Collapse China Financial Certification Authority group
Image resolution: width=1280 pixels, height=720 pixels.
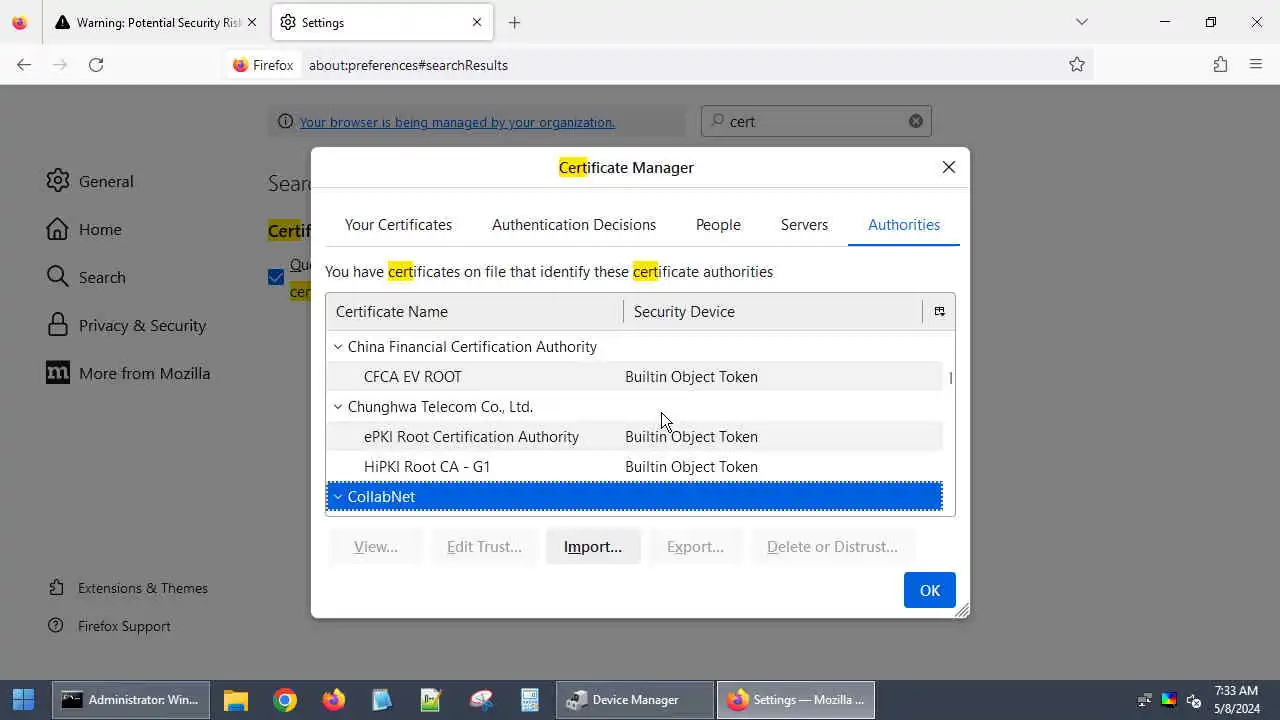[338, 347]
